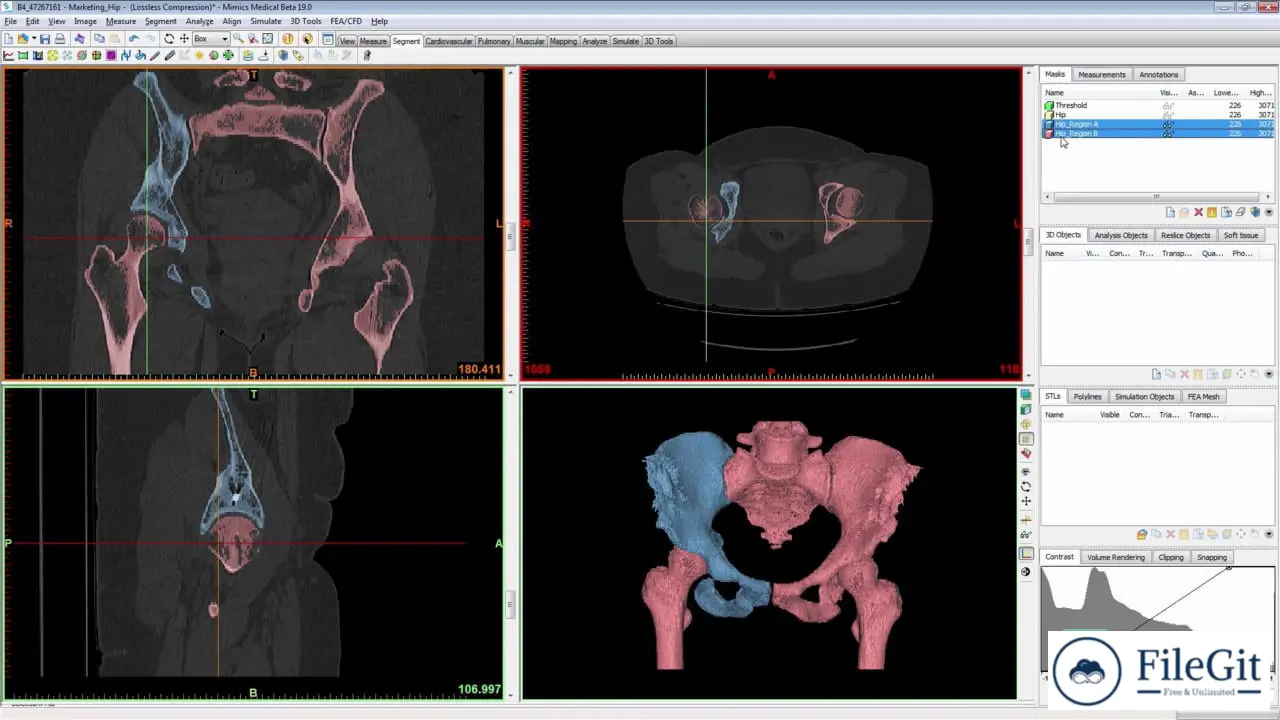The image size is (1280, 720).
Task: Open the FEA/CFD menu
Action: click(346, 21)
